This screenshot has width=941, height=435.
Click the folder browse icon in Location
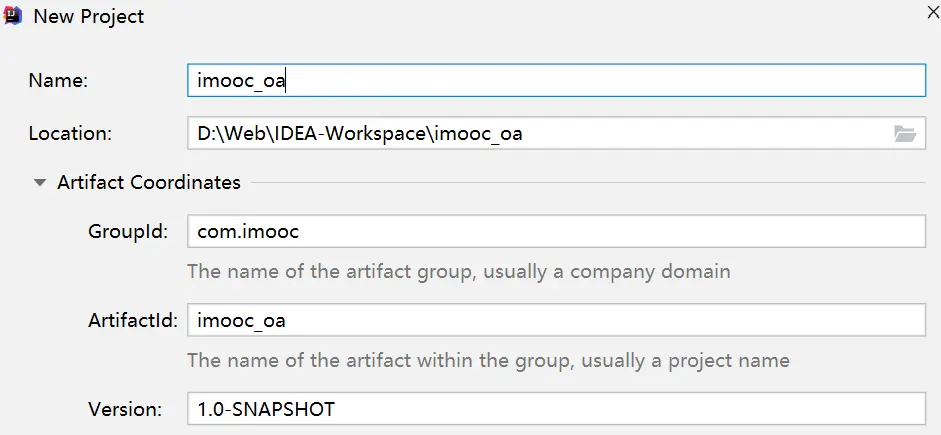pos(905,134)
